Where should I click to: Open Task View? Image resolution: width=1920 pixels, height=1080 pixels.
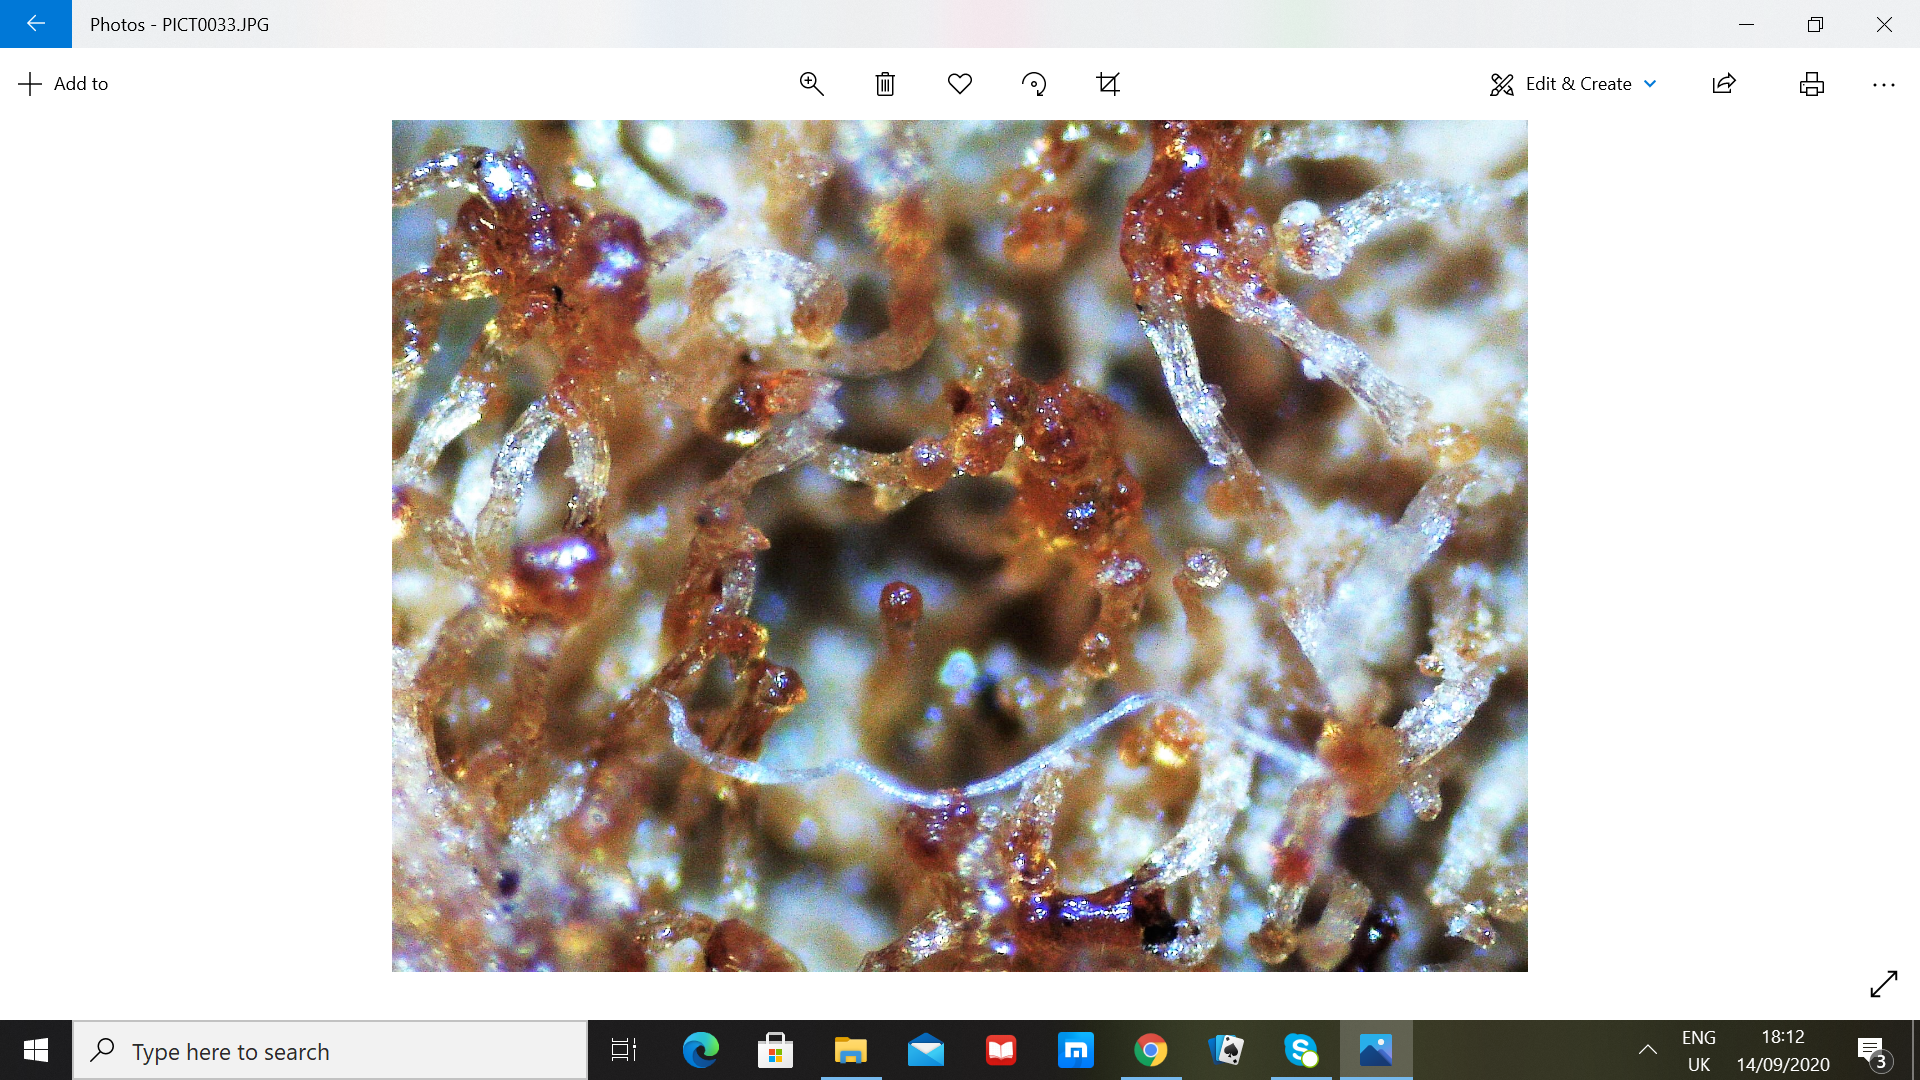point(624,1051)
